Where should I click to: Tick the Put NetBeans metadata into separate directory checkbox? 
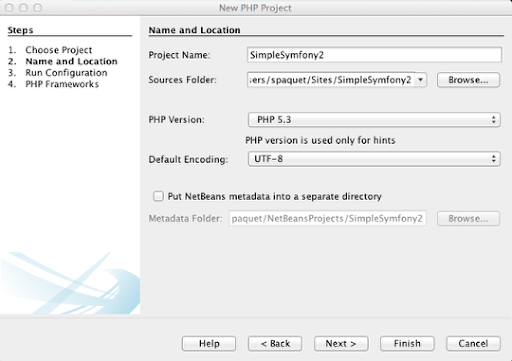point(158,196)
